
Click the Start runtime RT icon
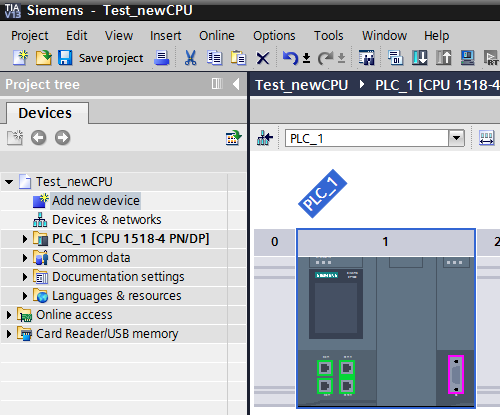(x=491, y=58)
